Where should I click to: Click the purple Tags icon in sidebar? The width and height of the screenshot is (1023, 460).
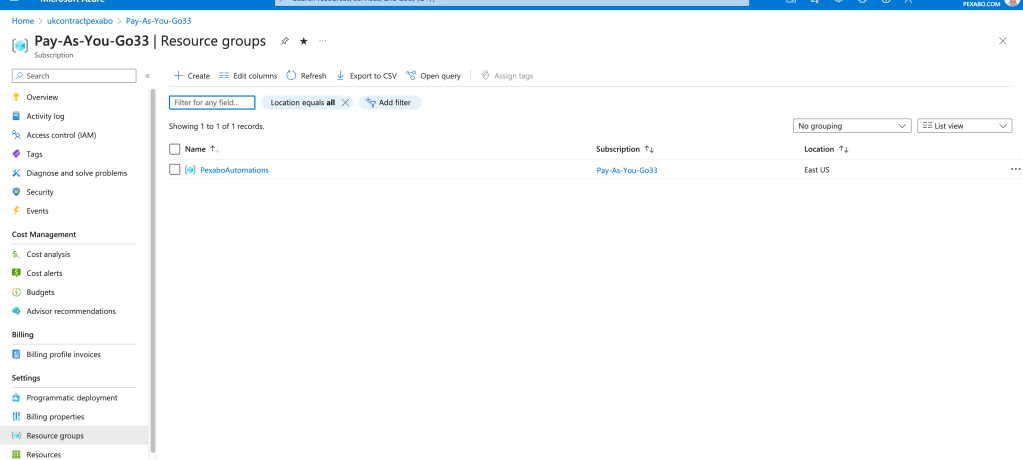[16, 154]
